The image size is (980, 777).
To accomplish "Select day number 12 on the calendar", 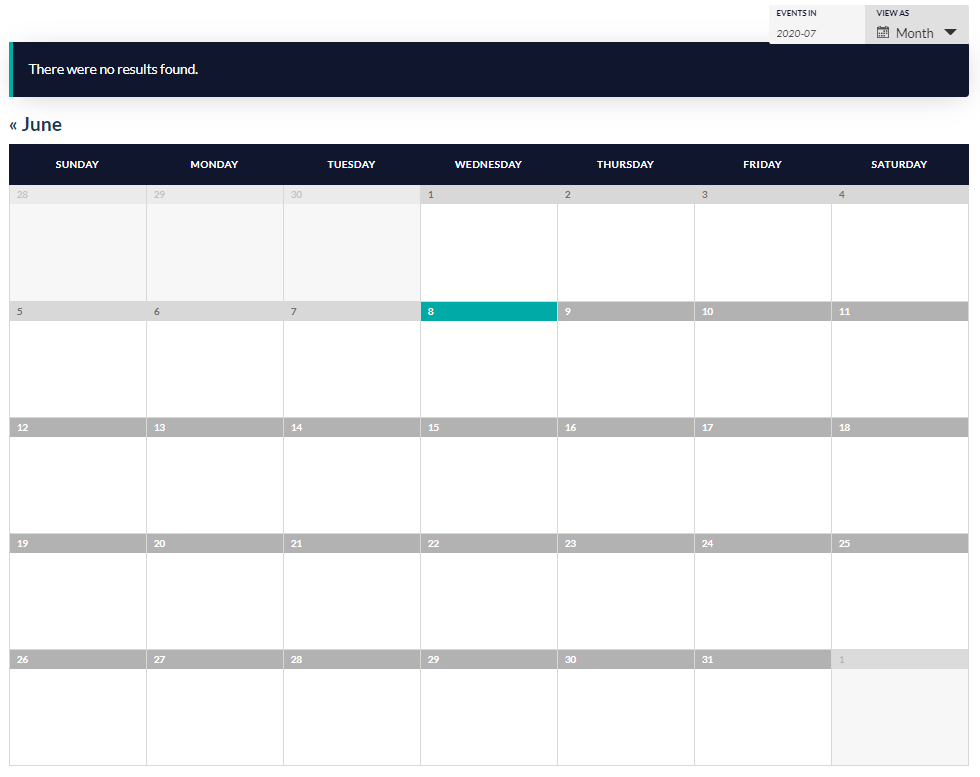I will (x=22, y=428).
